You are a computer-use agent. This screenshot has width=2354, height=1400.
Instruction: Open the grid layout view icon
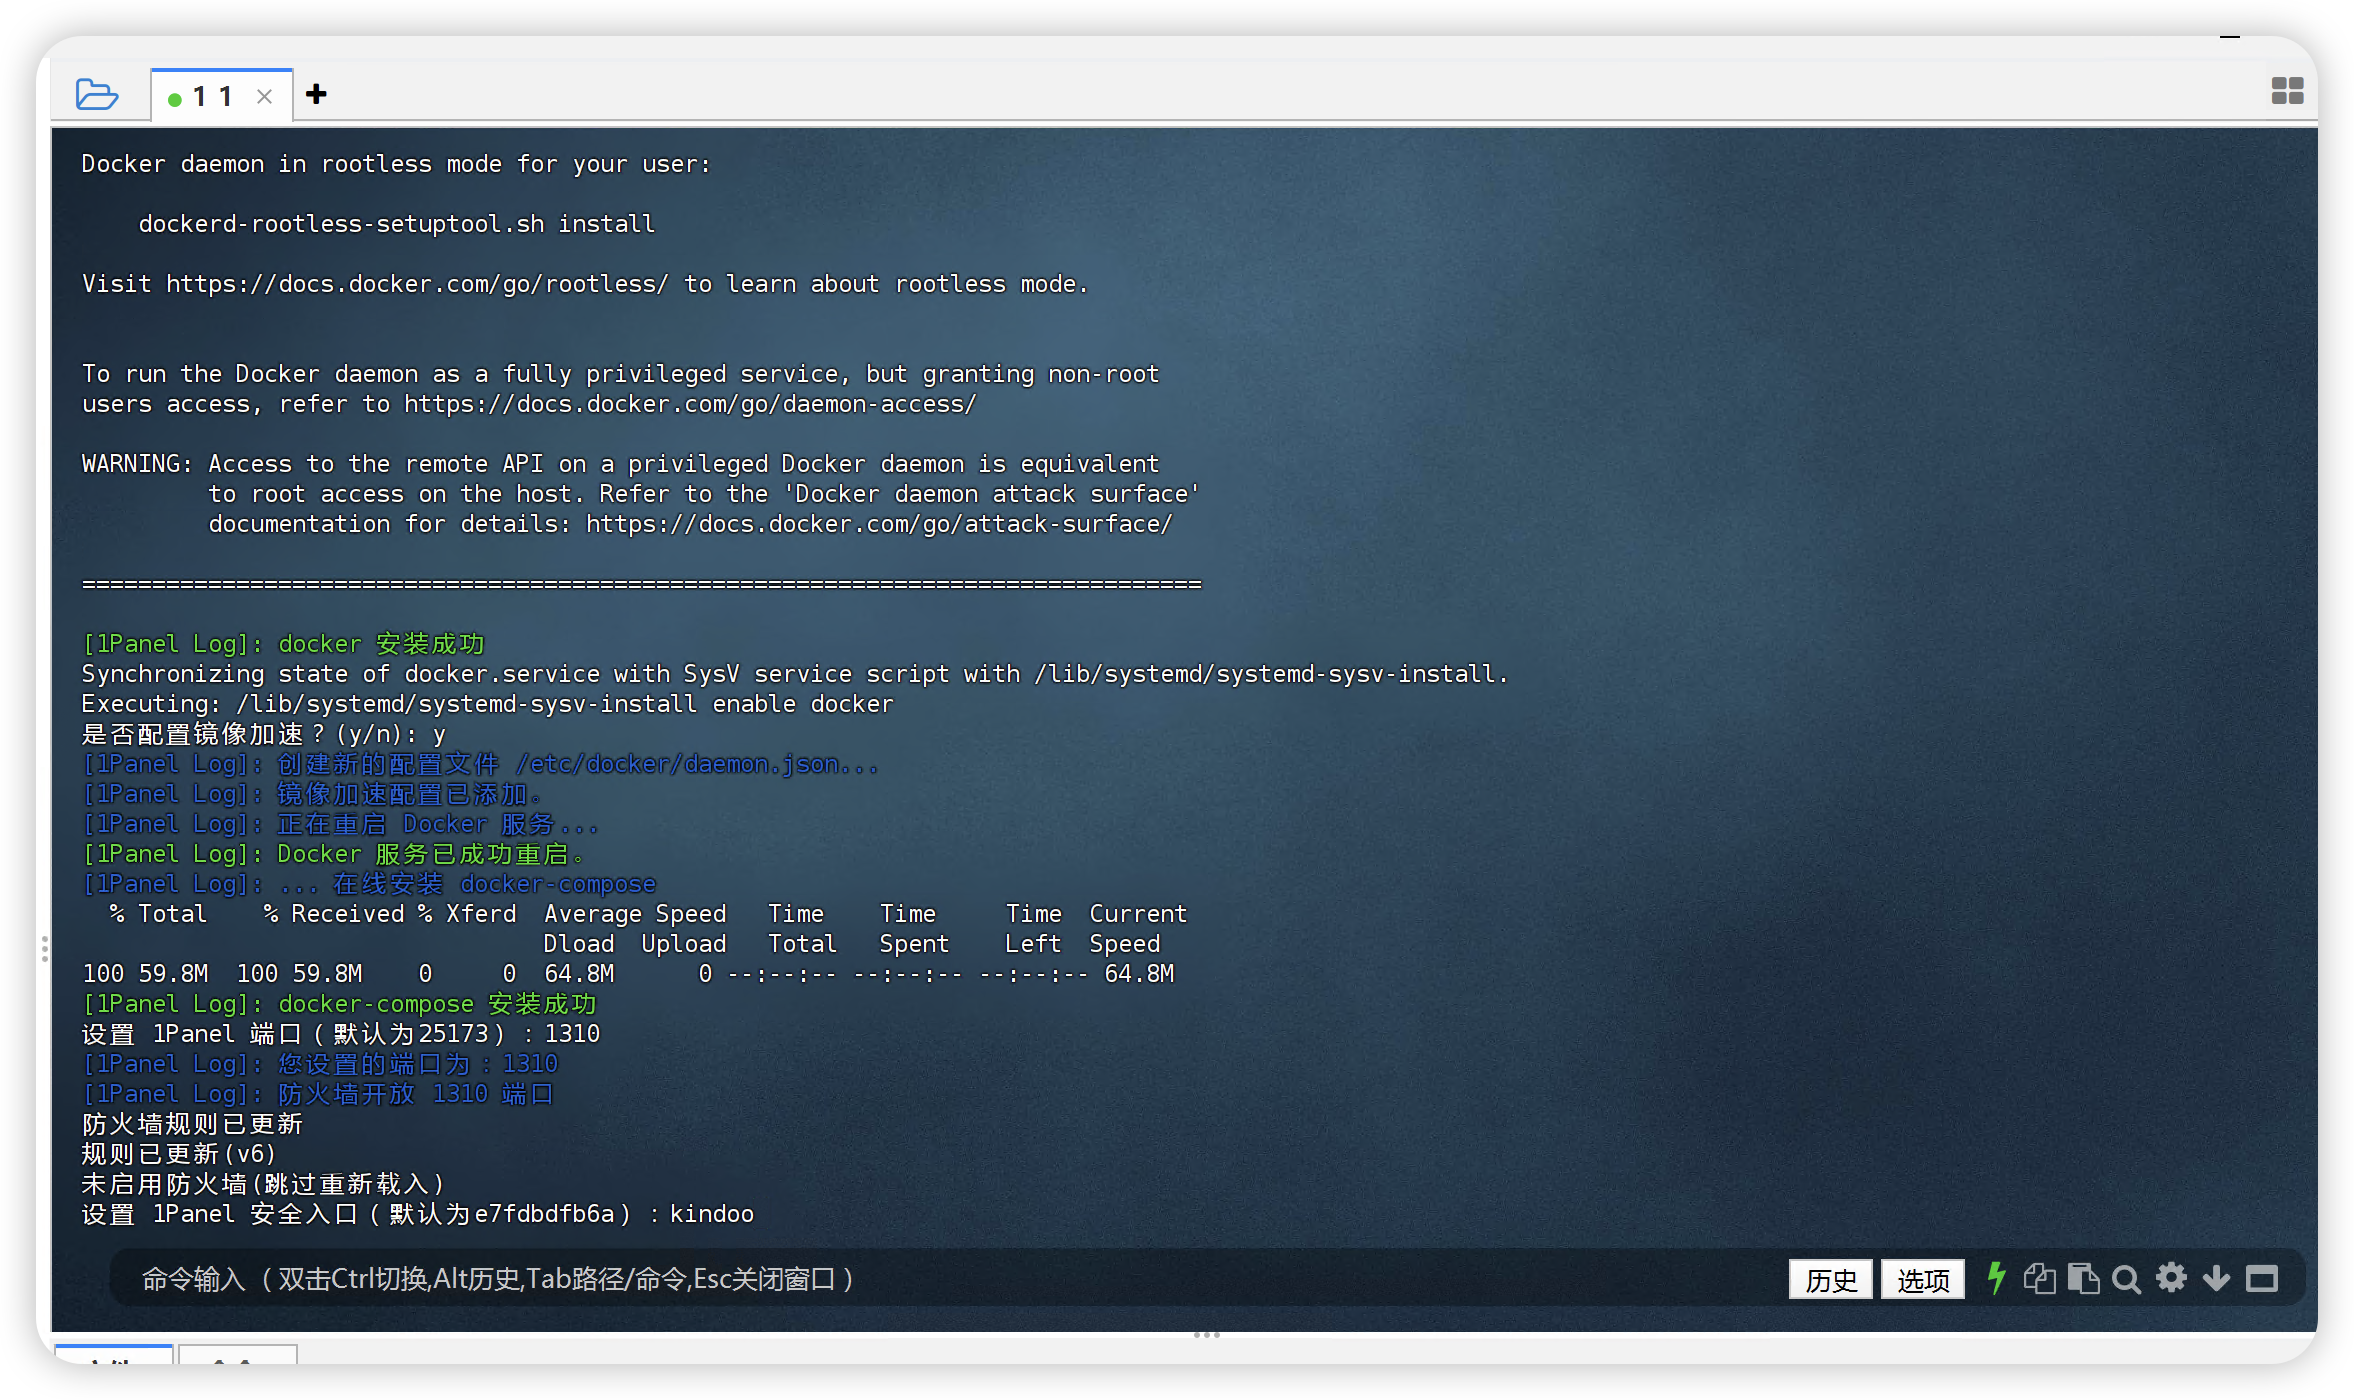[2287, 91]
